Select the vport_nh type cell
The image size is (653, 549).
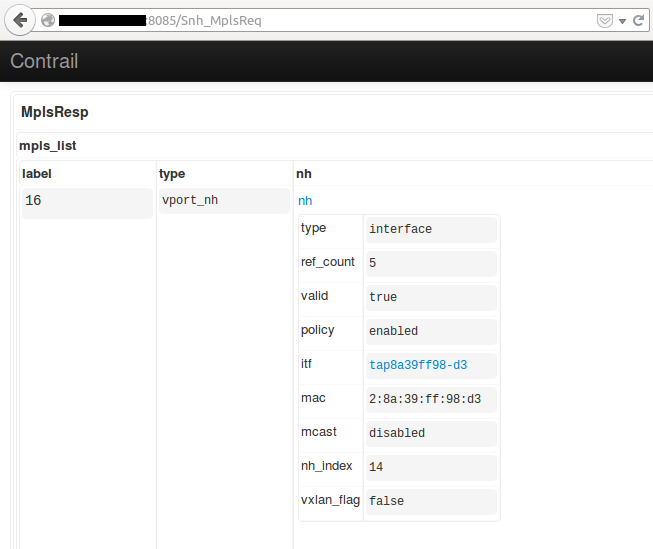click(224, 201)
